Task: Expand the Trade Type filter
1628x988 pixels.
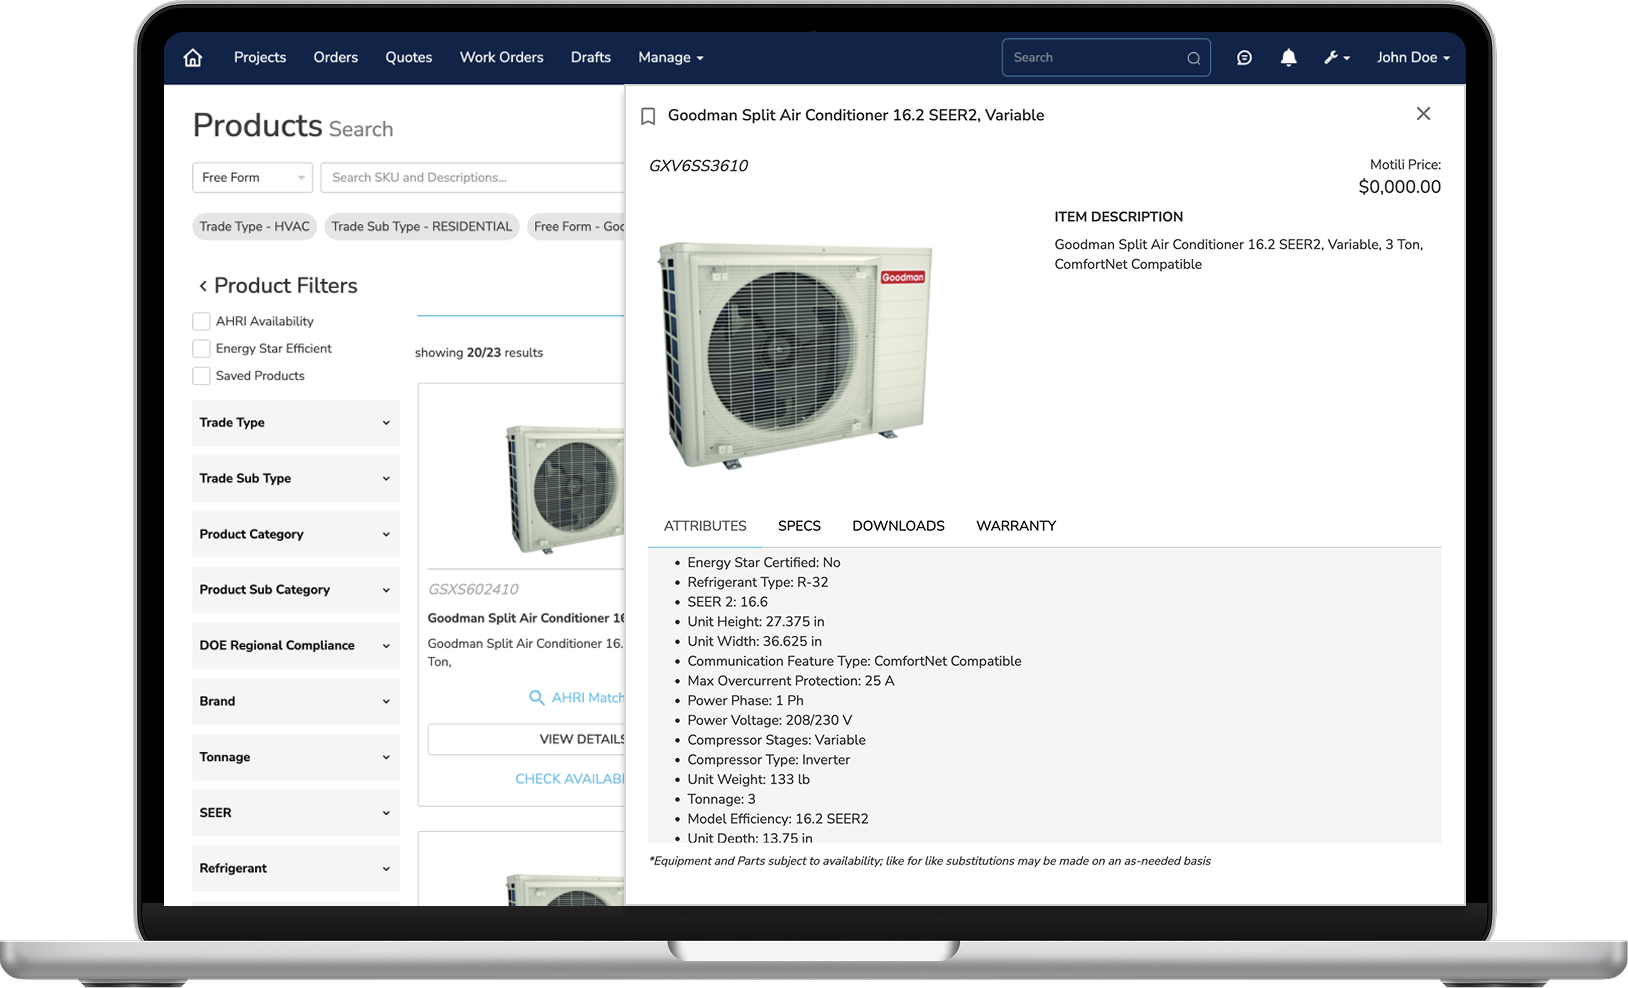Action: click(x=296, y=423)
